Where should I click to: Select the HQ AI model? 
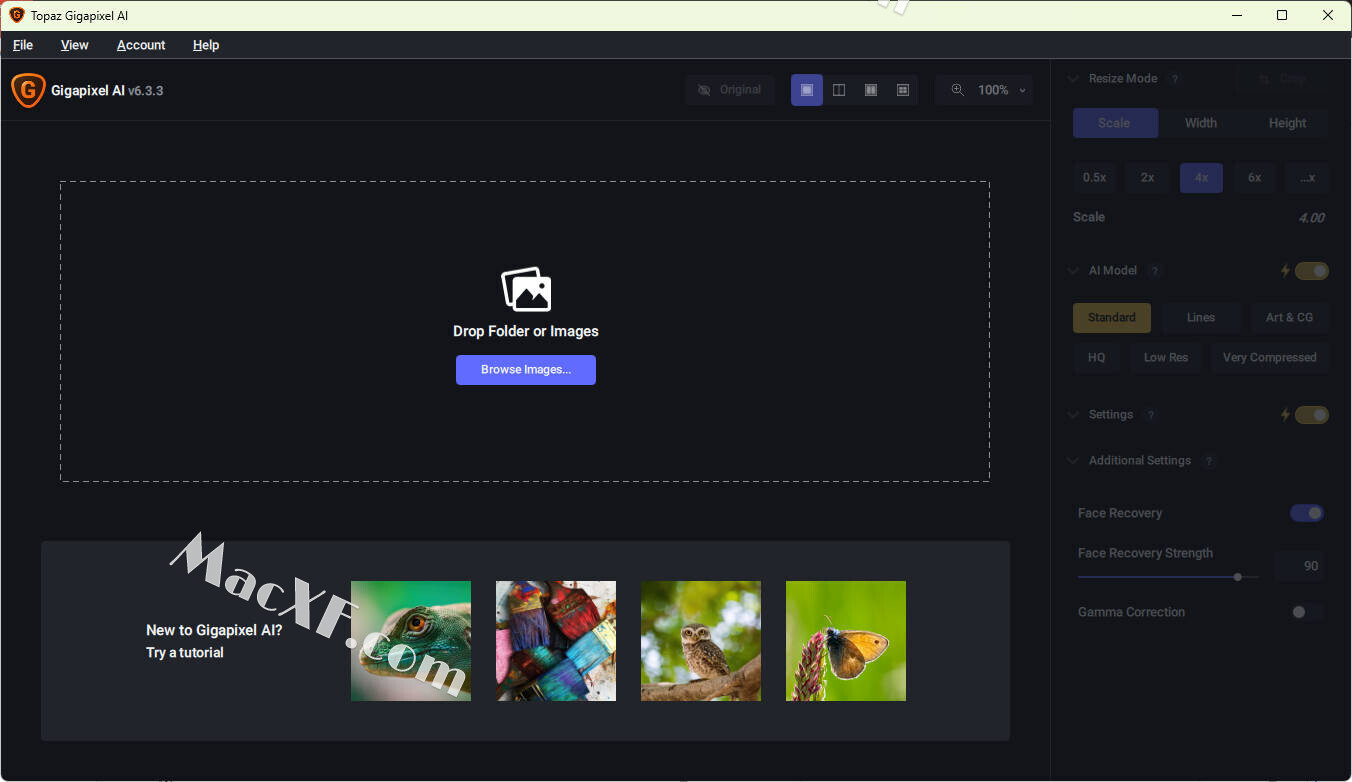[1097, 358]
